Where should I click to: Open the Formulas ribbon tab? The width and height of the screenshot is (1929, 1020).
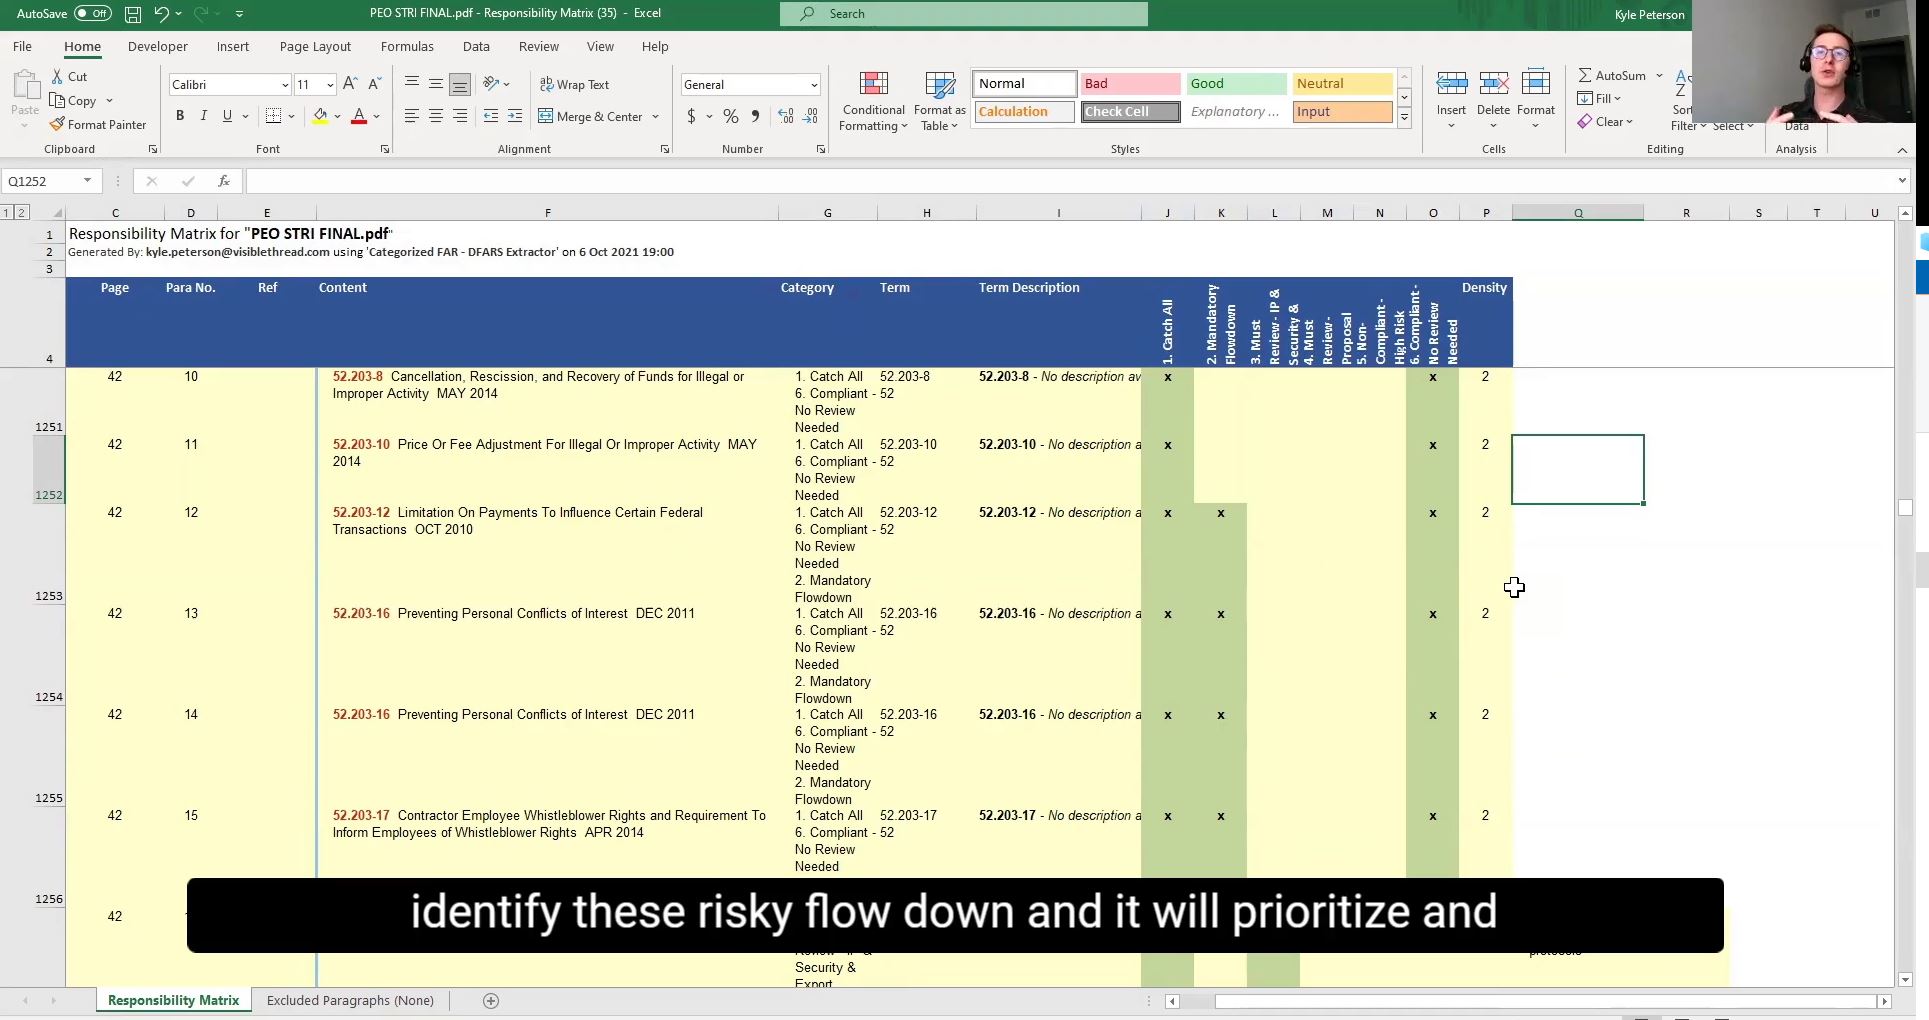407,47
